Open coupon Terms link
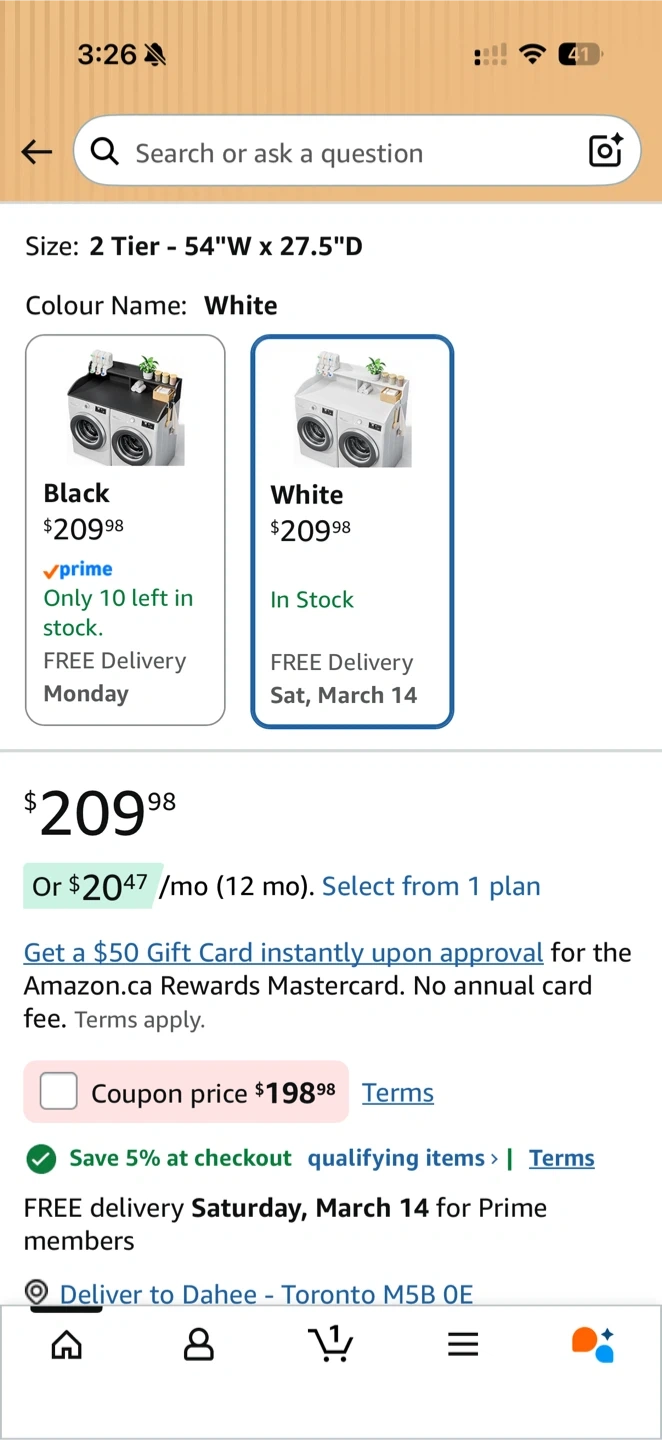The width and height of the screenshot is (662, 1440). tap(398, 1093)
